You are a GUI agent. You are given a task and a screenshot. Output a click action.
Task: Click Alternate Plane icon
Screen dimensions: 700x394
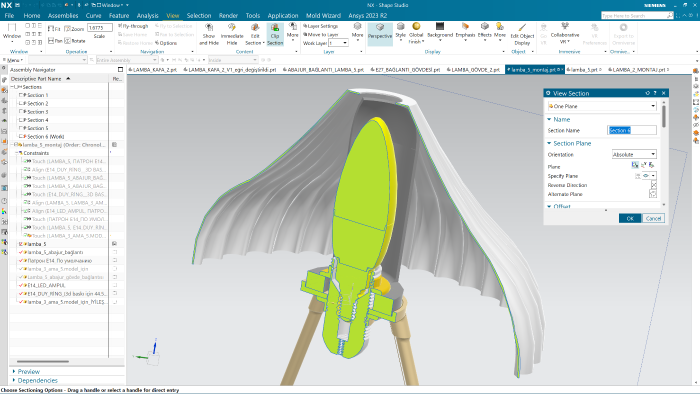tap(653, 194)
